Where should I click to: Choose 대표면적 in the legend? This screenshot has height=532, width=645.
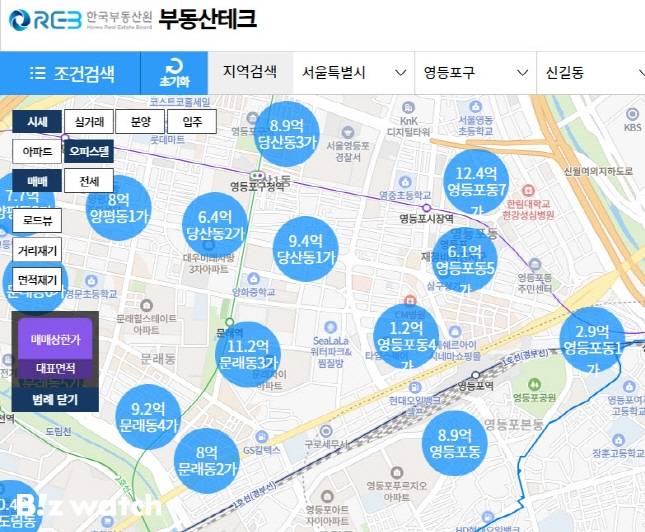[55, 368]
